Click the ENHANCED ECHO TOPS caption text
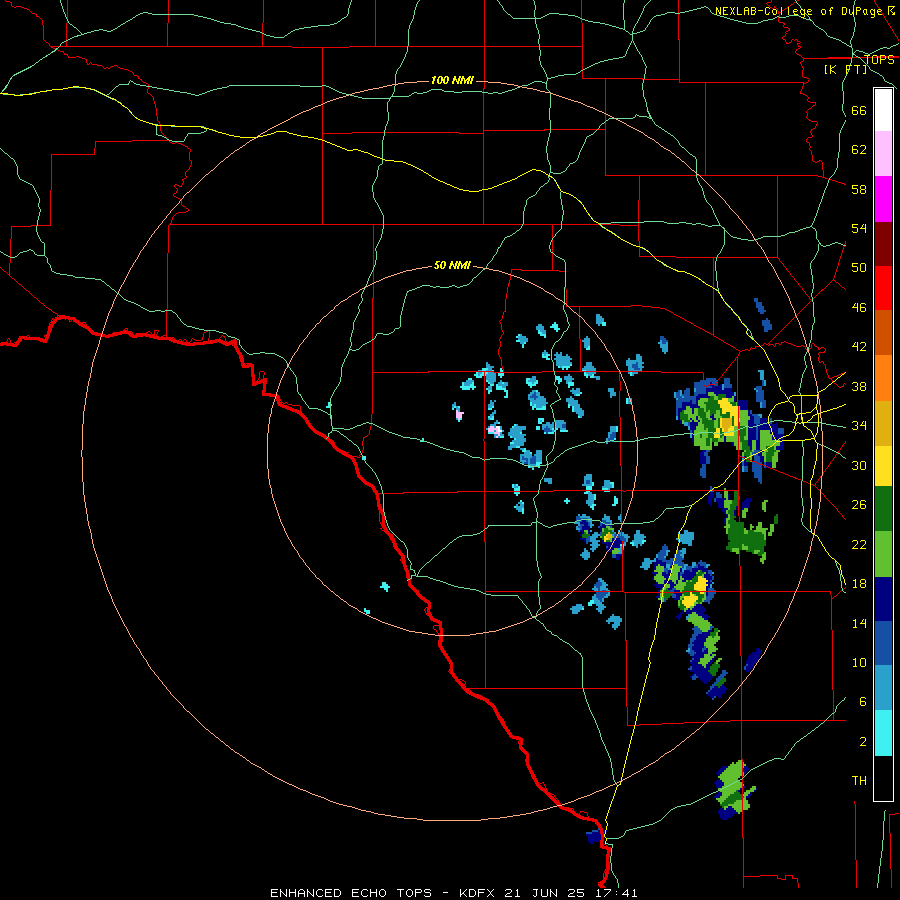Viewport: 900px width, 900px height. (351, 893)
